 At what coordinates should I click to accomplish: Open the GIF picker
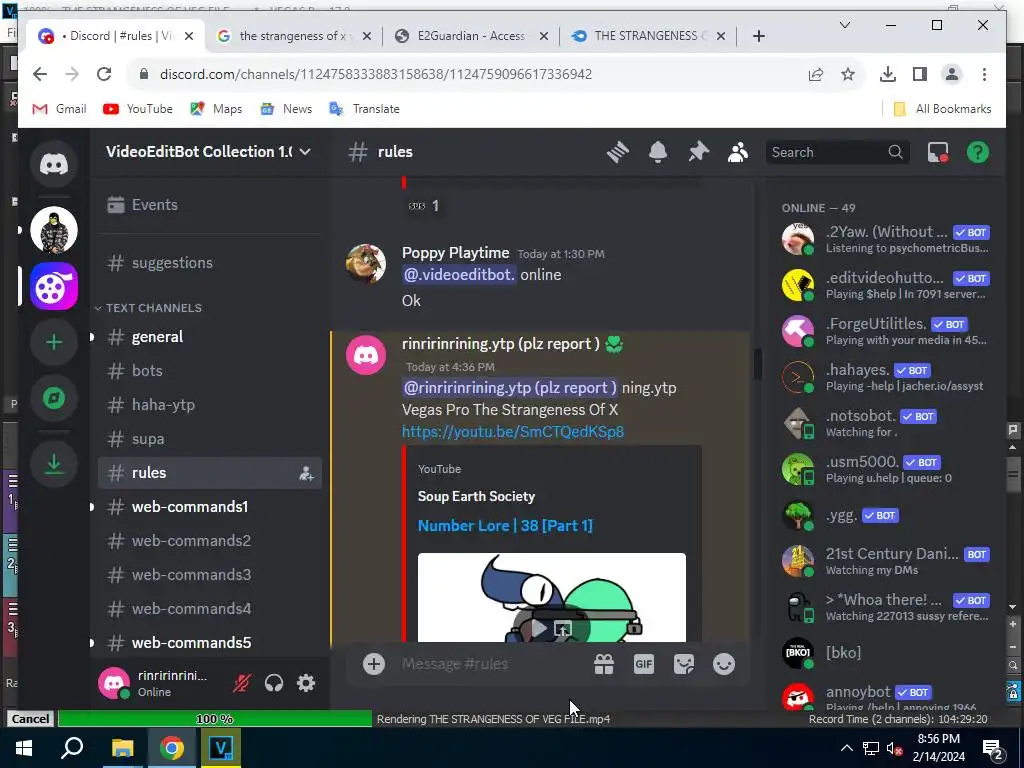click(x=644, y=664)
